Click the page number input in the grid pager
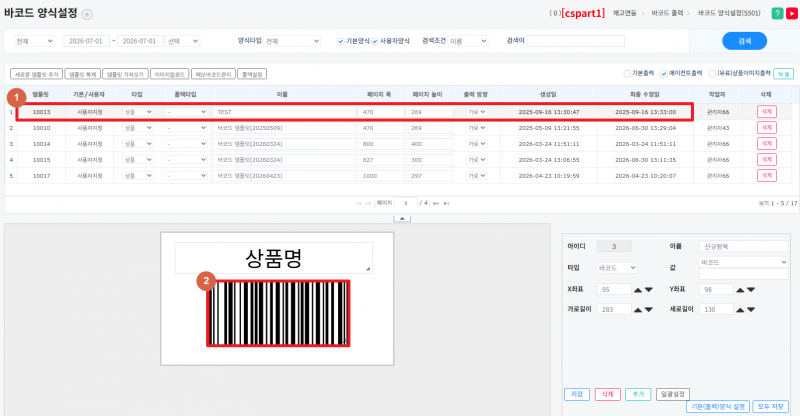Screen dimensions: 800x416 pos(406,203)
